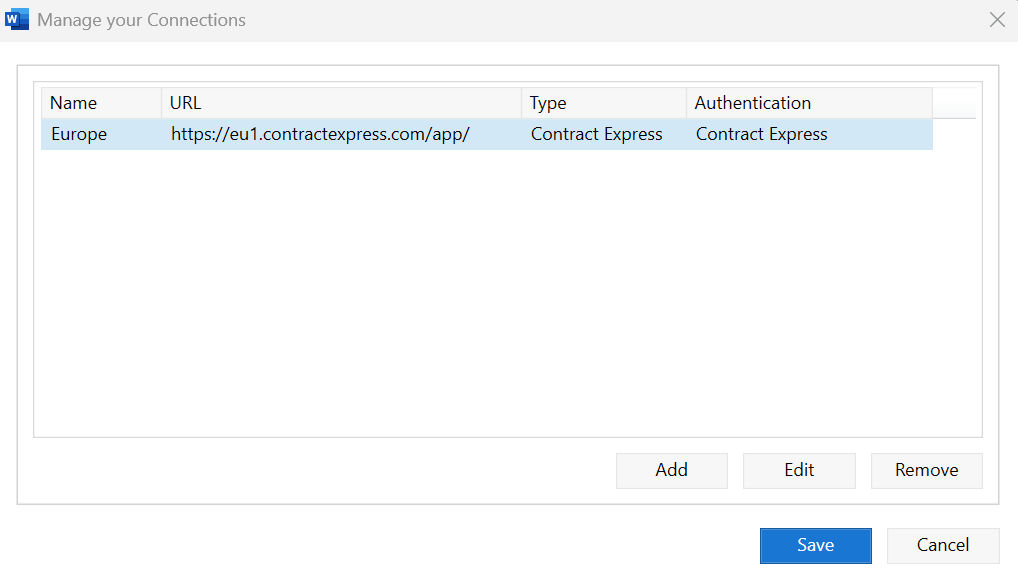Add a new connection
Screen dimensions: 1018x582
coord(671,470)
